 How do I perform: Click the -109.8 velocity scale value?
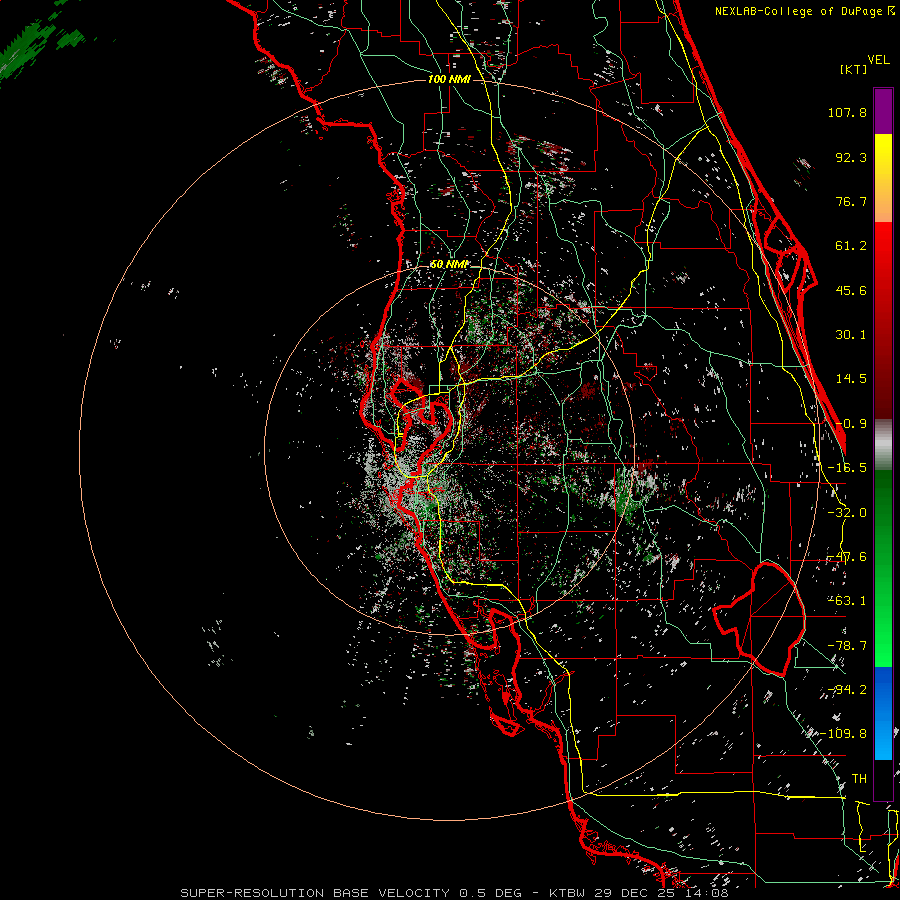tap(844, 734)
